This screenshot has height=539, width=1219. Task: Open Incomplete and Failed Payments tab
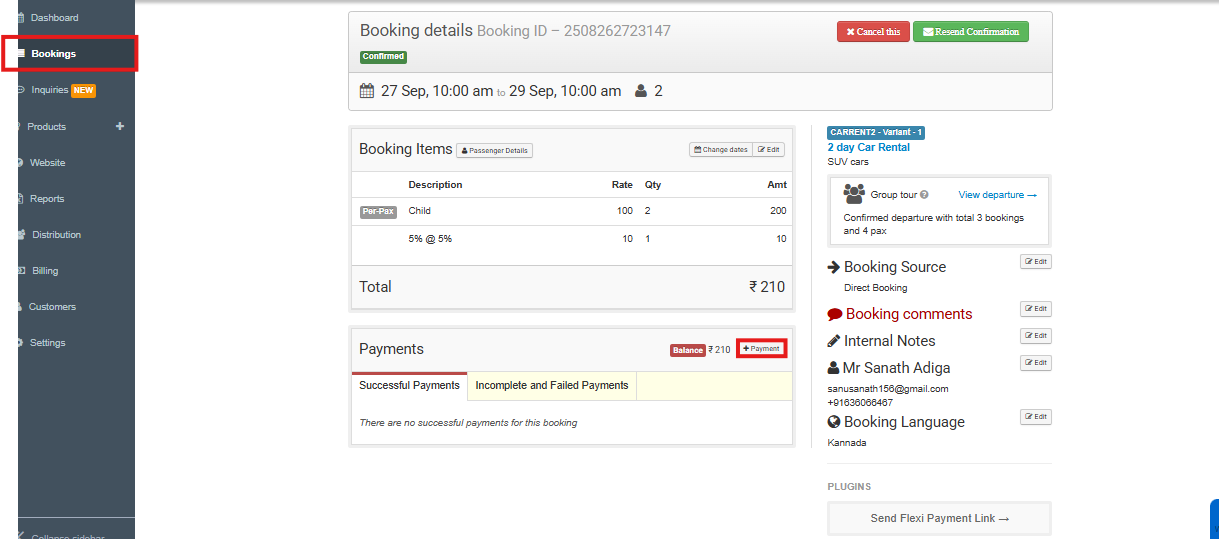pos(551,385)
